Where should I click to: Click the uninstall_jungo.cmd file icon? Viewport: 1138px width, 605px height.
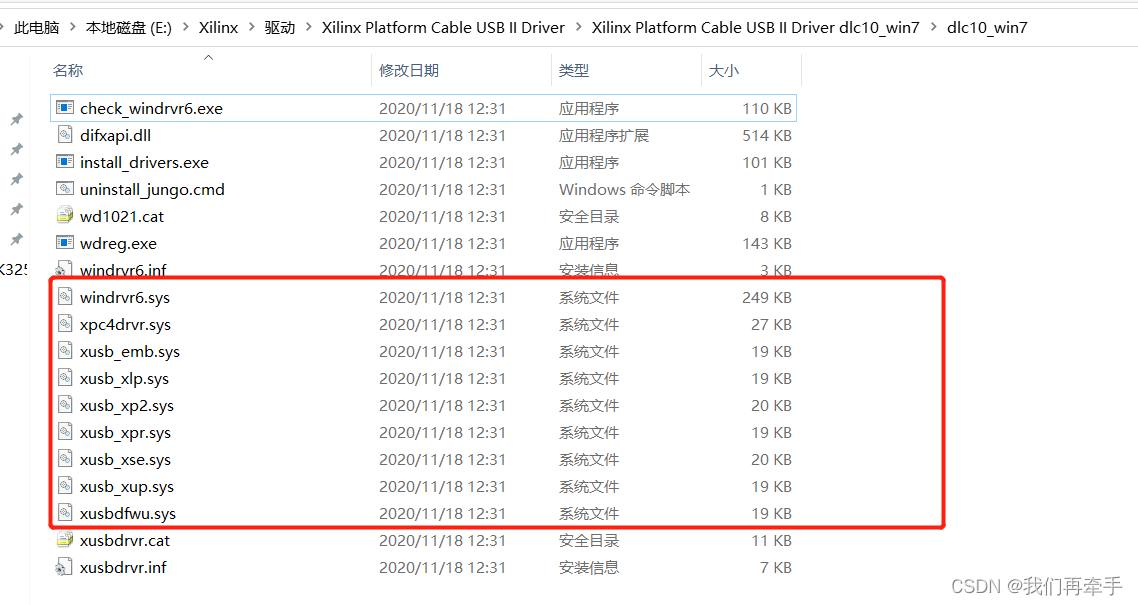pos(65,189)
